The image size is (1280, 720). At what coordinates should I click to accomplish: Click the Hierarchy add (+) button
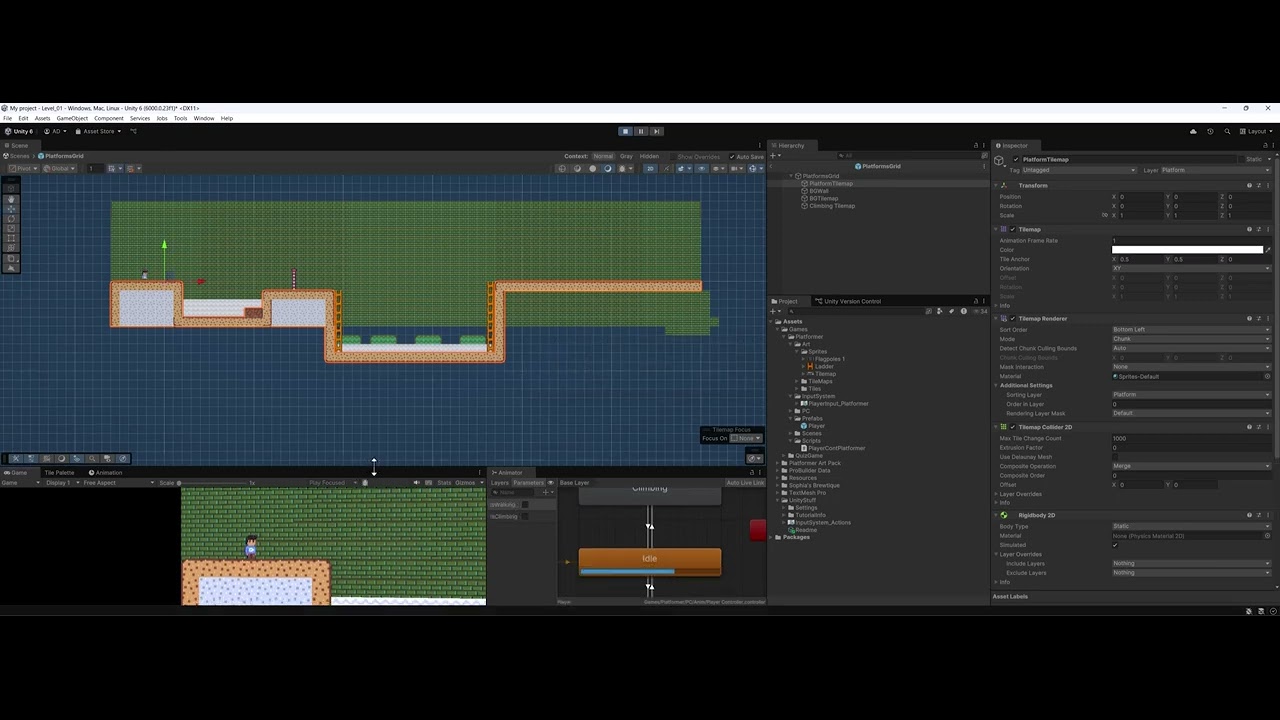774,156
